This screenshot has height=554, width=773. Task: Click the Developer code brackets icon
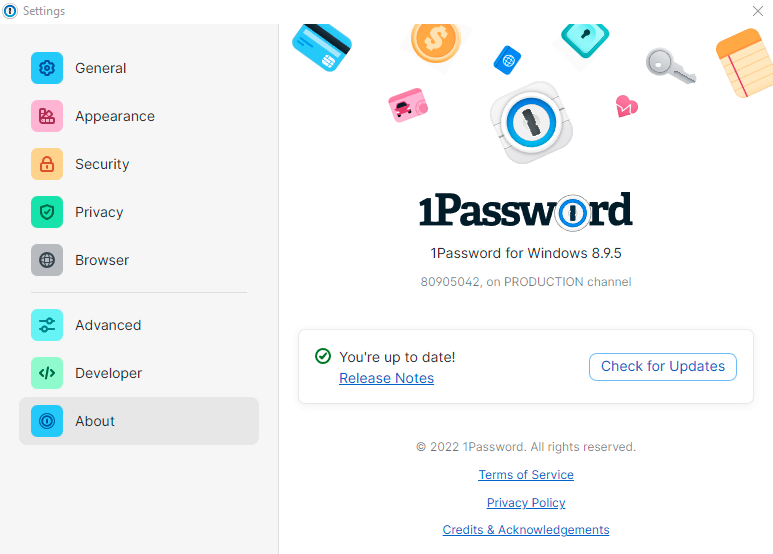tap(47, 373)
